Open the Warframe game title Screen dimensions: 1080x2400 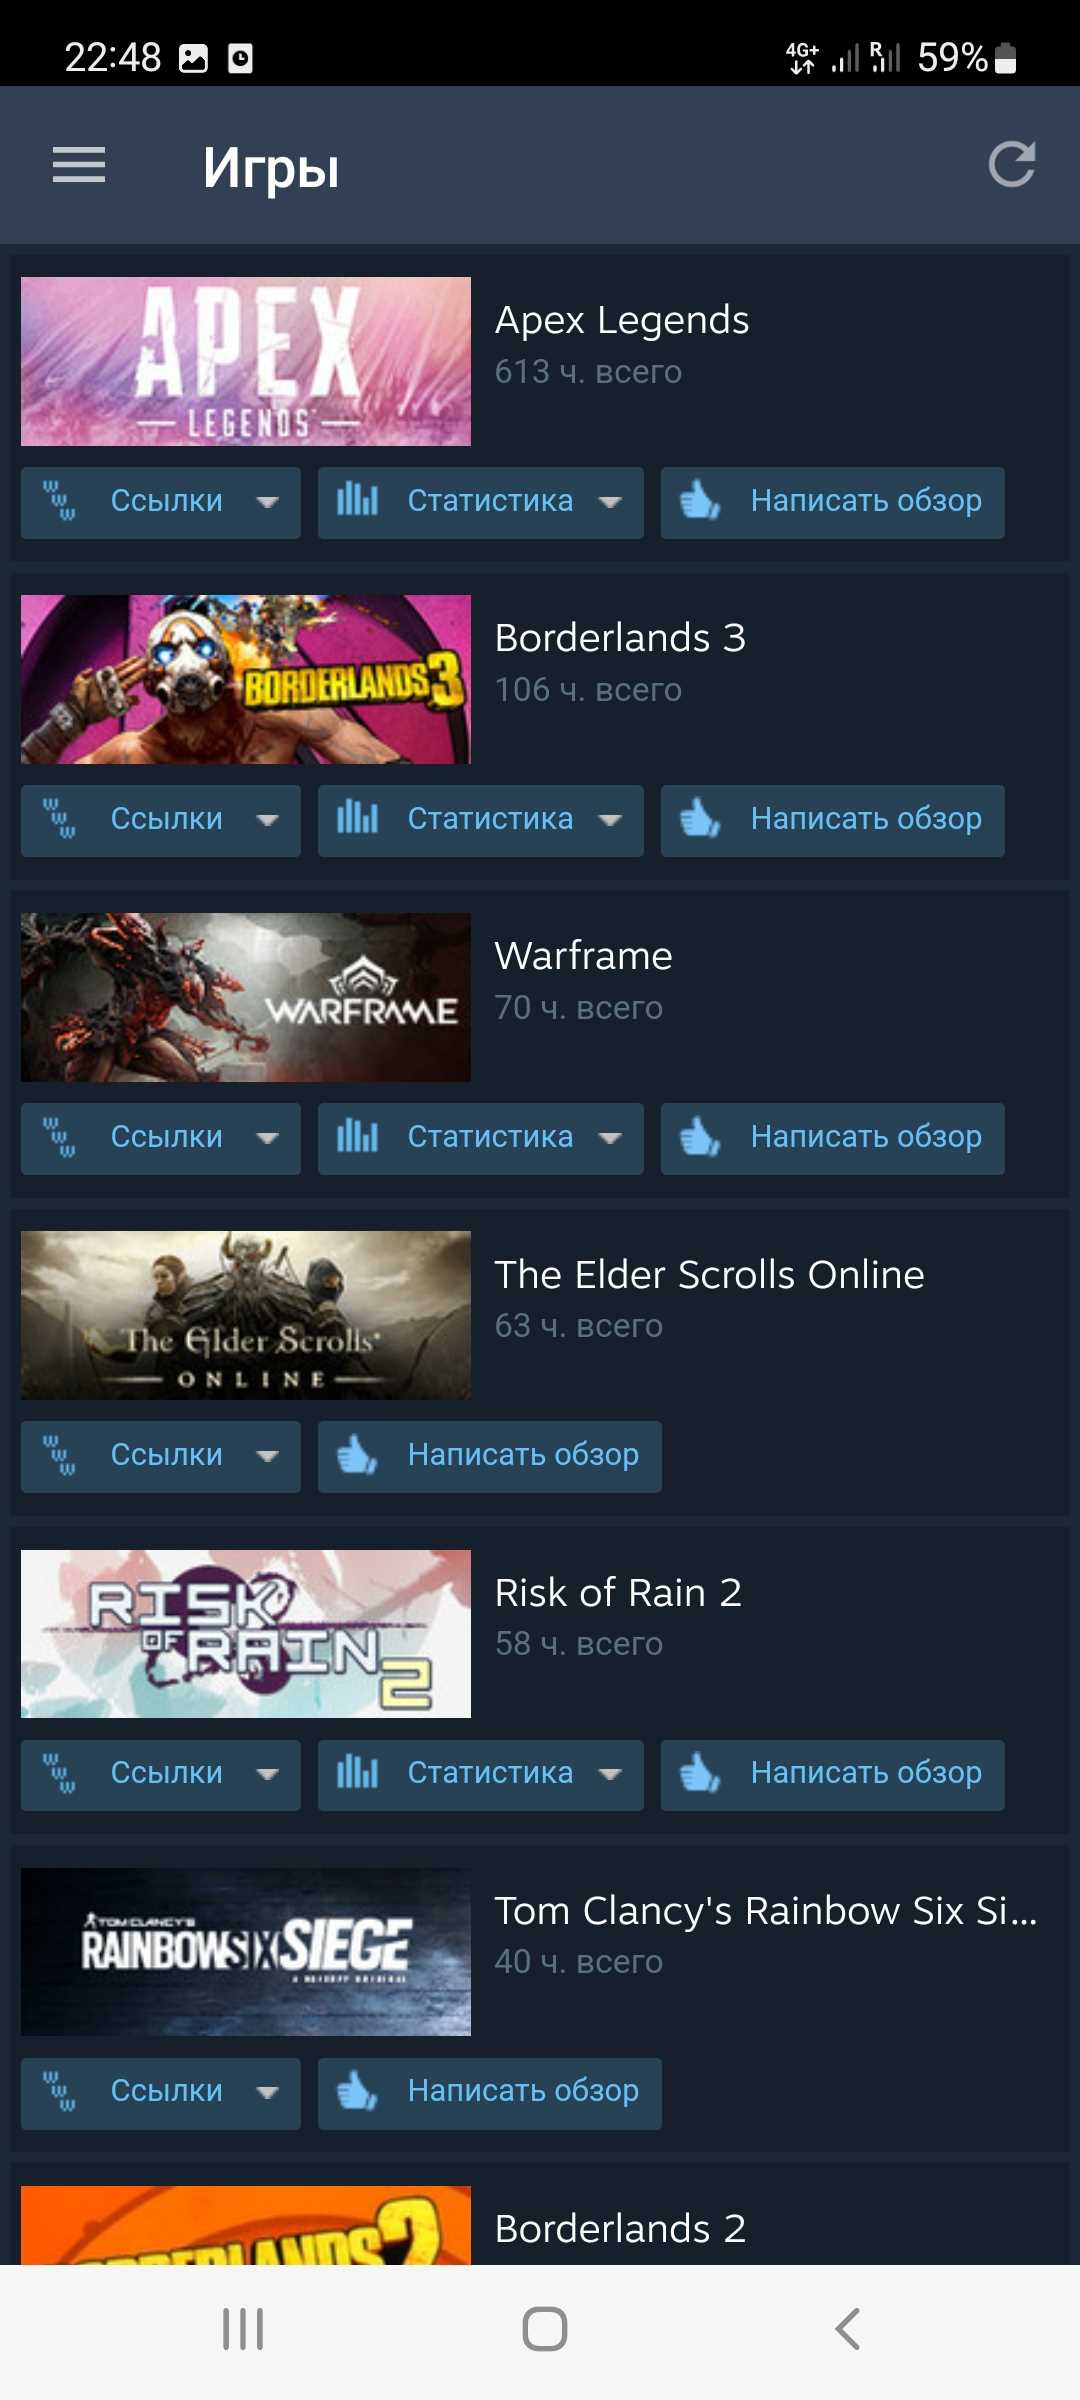click(x=583, y=956)
